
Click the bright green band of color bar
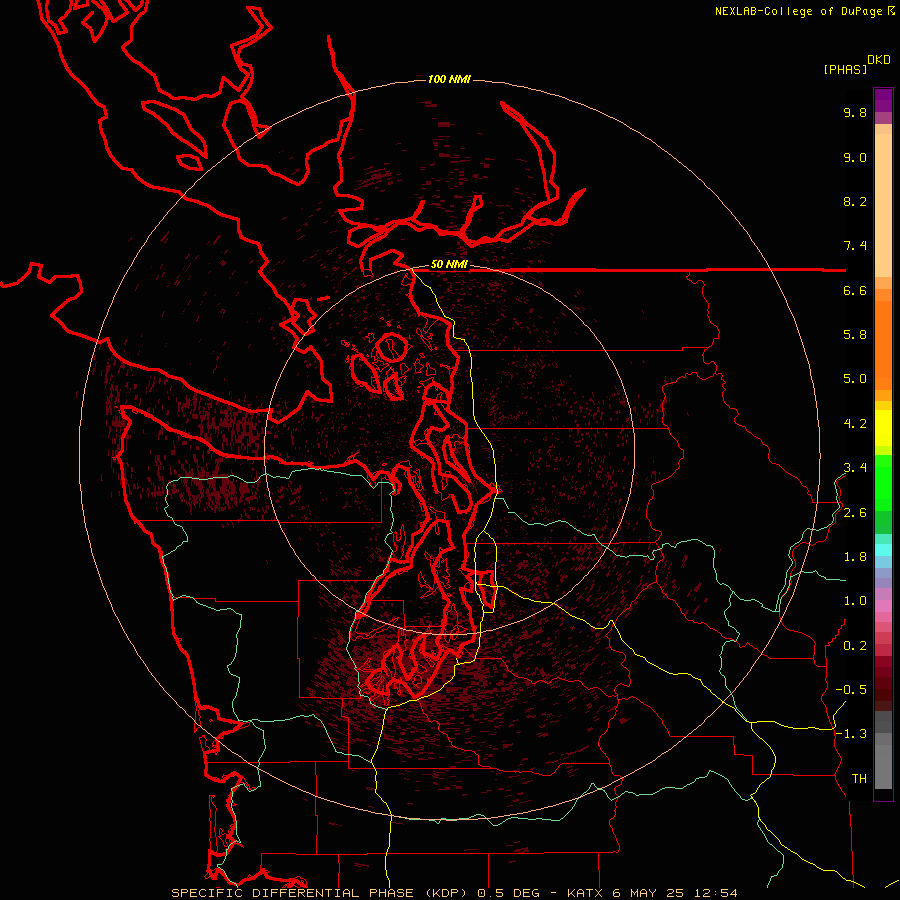(883, 483)
